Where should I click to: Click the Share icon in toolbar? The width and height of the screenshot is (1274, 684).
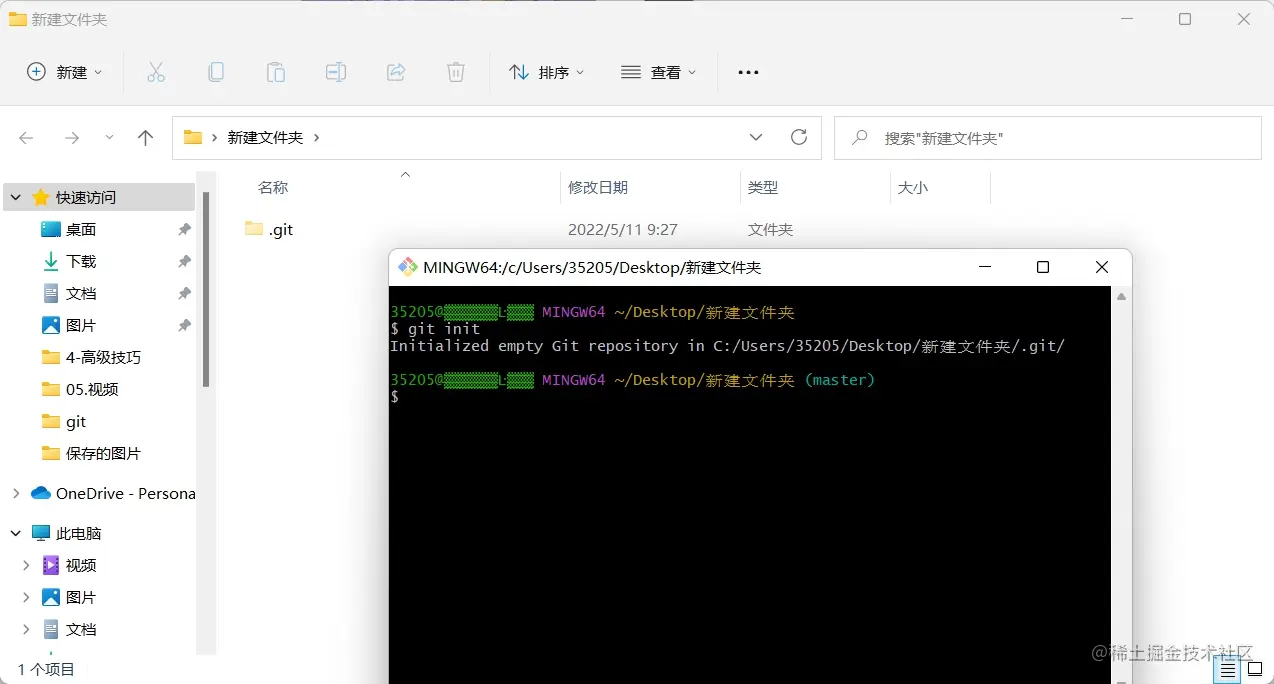[396, 72]
